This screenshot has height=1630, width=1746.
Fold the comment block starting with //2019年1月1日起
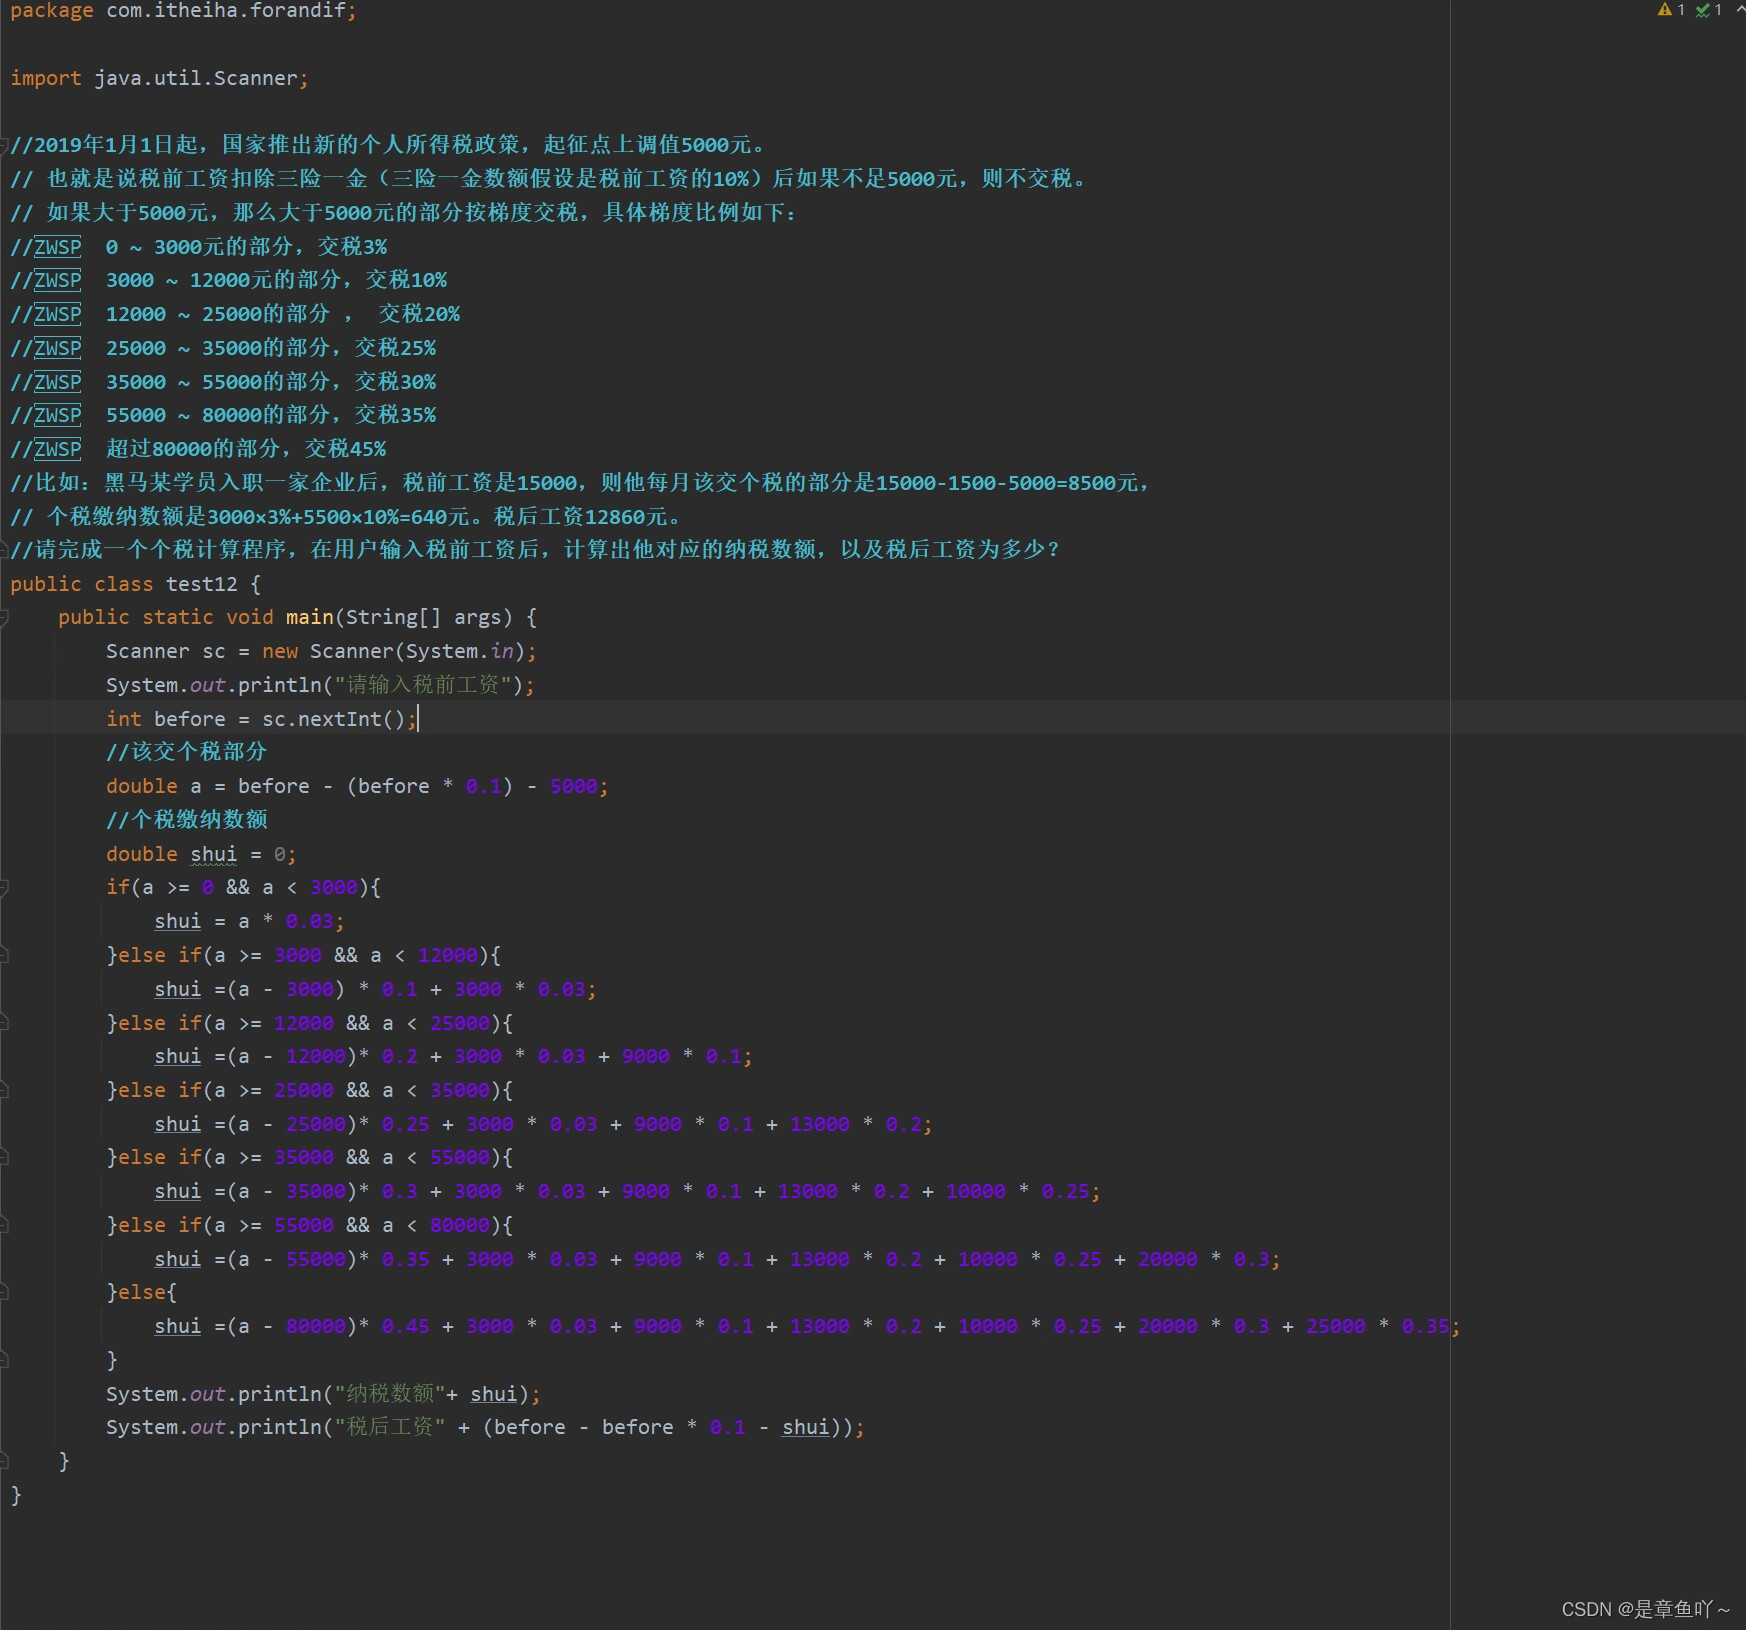pyautogui.click(x=4, y=145)
